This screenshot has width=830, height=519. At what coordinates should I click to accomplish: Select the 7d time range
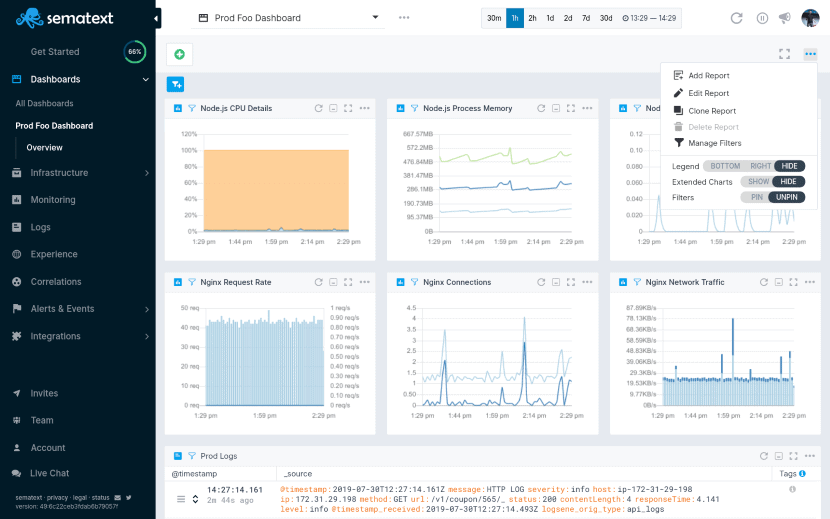(x=586, y=18)
